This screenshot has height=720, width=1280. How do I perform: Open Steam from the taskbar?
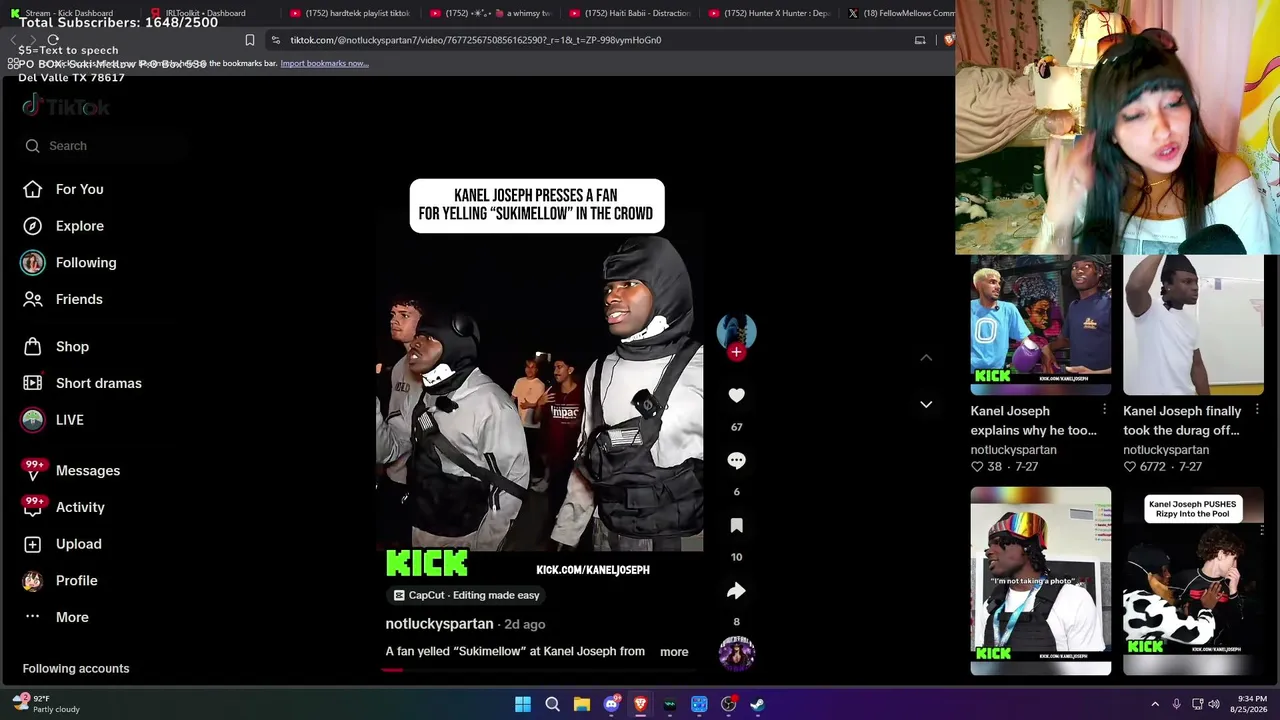[758, 704]
